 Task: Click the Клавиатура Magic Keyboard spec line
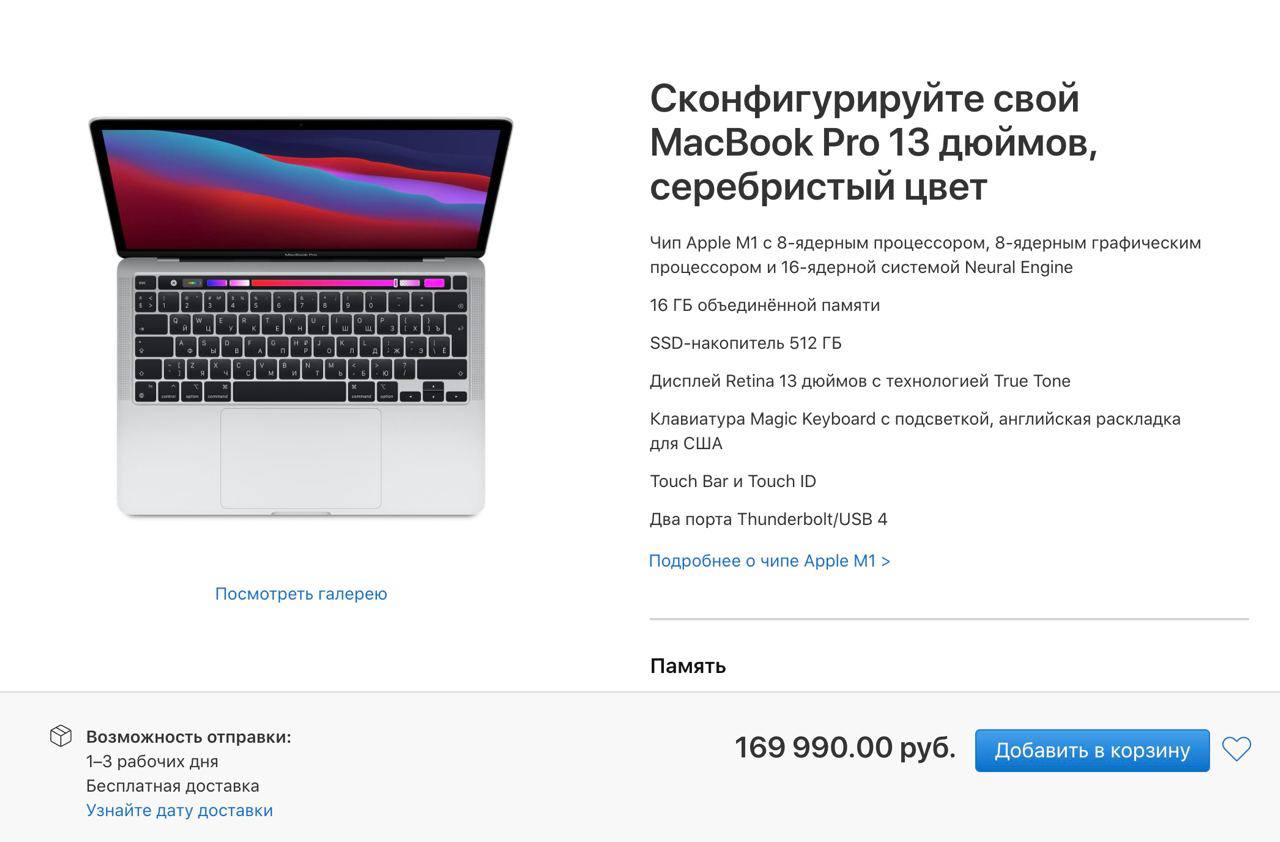(915, 431)
